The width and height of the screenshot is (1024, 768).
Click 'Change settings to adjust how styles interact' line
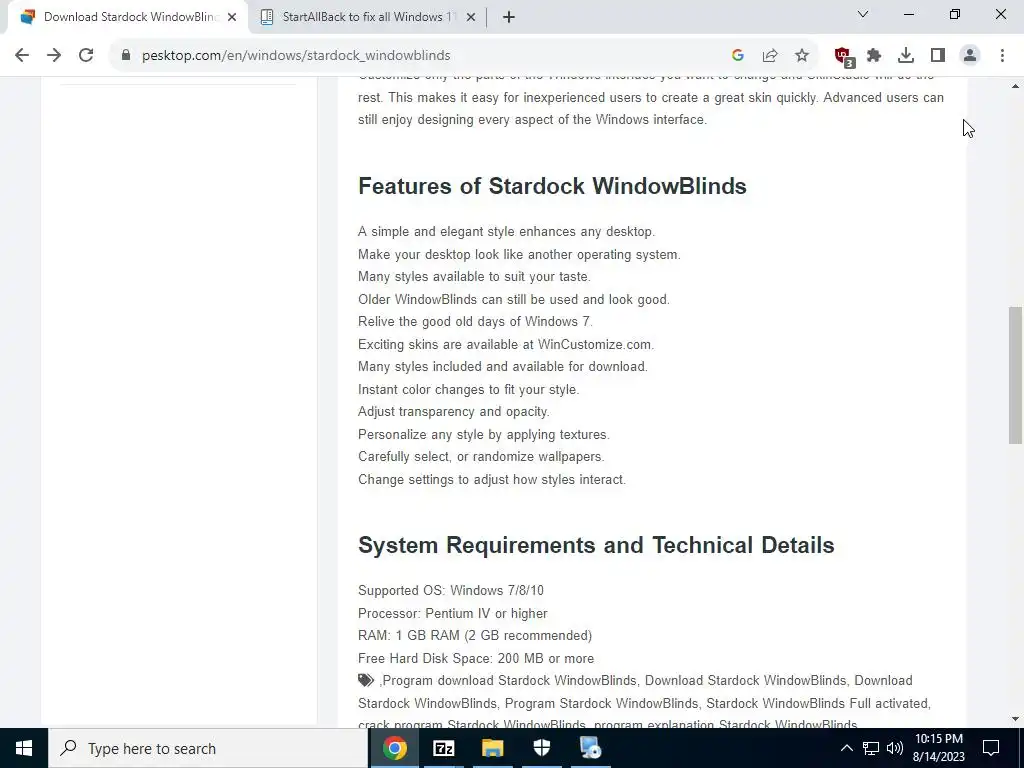492,479
